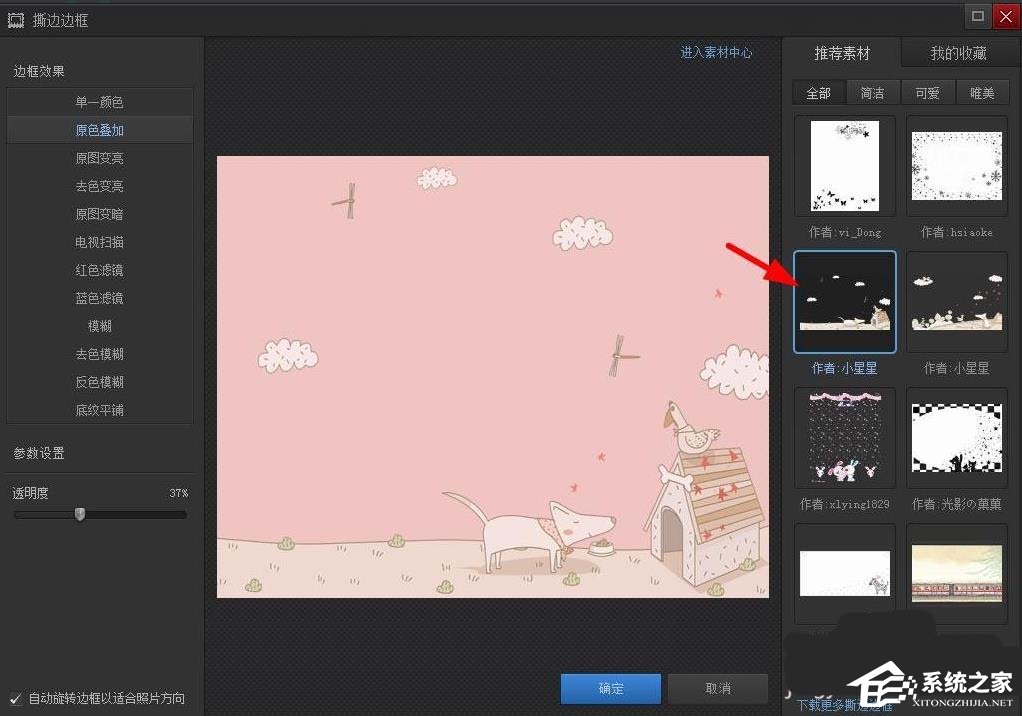Select the frame thumbnail by 作者:hsiaoke

click(x=956, y=165)
